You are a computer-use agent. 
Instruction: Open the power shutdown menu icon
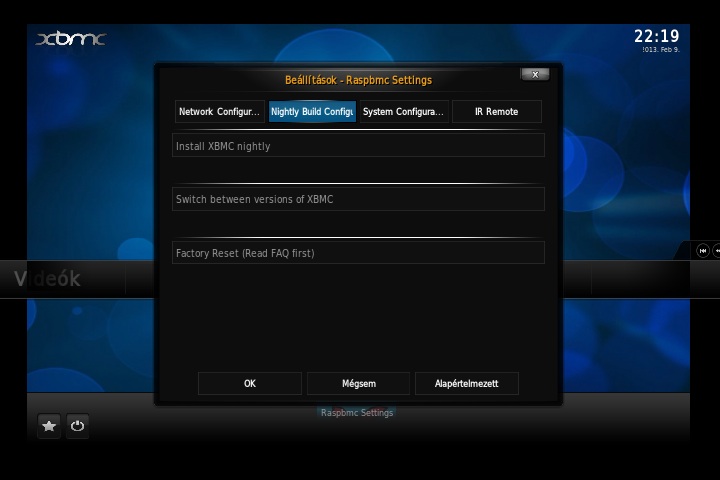click(x=78, y=425)
